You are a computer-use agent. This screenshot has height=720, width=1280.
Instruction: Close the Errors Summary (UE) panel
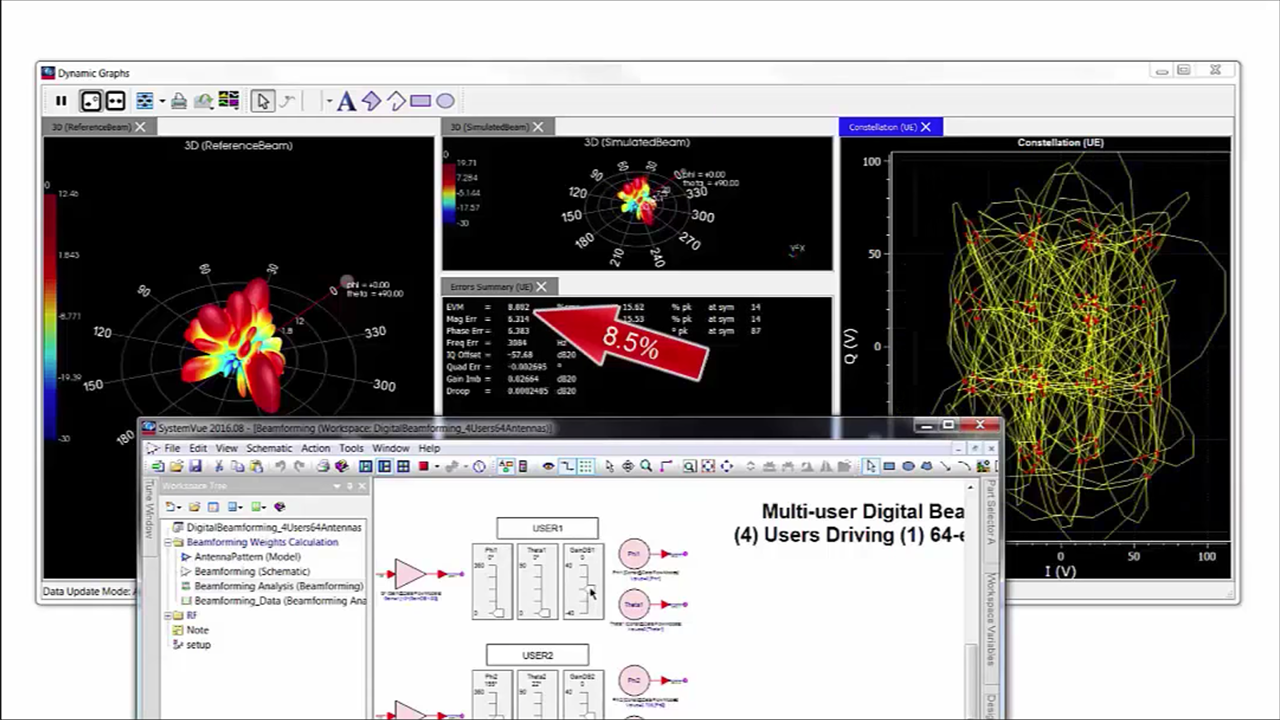(541, 287)
